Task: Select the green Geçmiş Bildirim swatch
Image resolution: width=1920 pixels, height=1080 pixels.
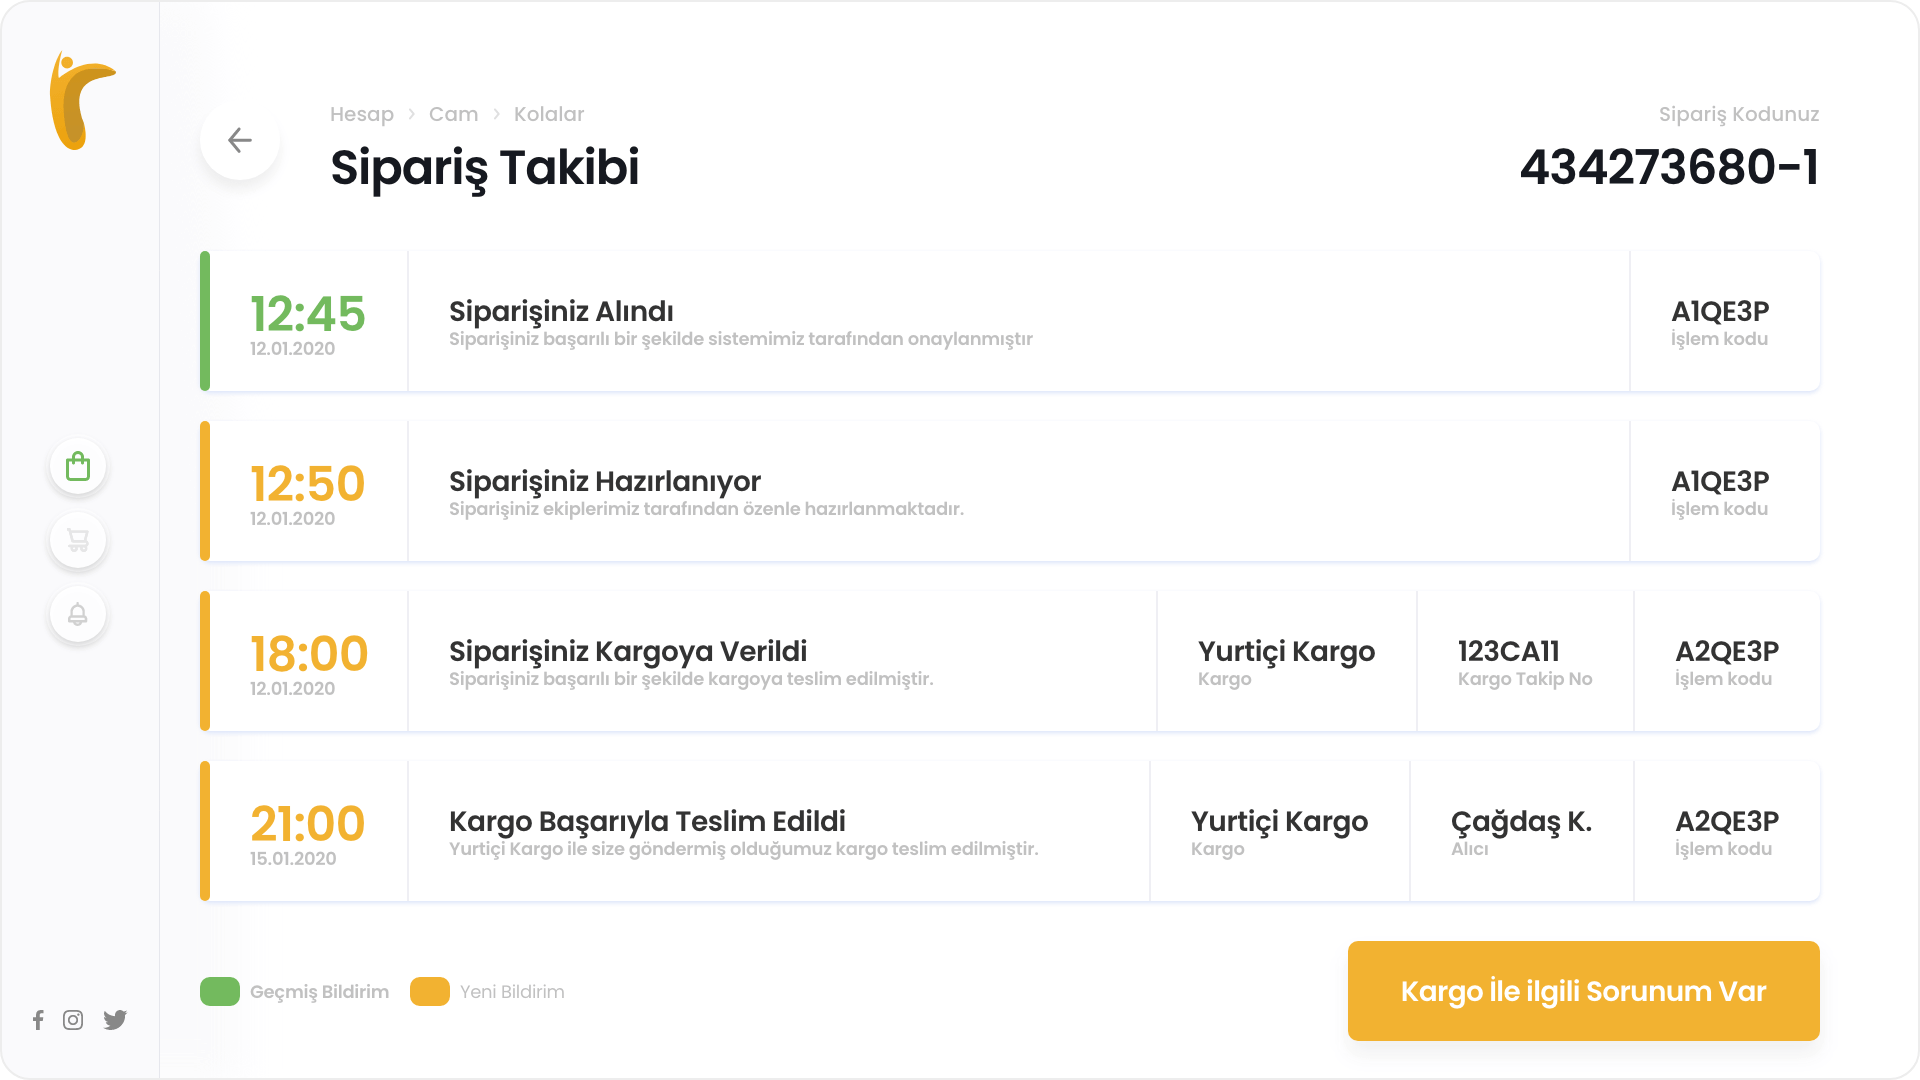Action: pyautogui.click(x=220, y=991)
